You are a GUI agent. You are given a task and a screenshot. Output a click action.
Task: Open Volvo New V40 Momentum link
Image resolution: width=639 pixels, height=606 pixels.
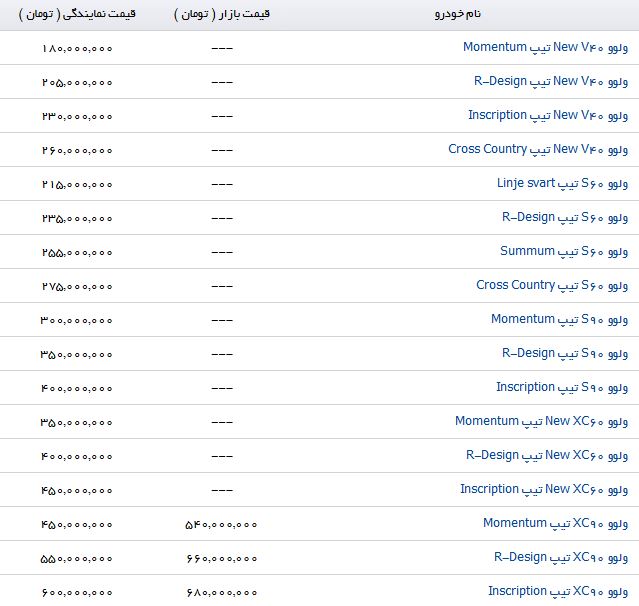point(545,48)
